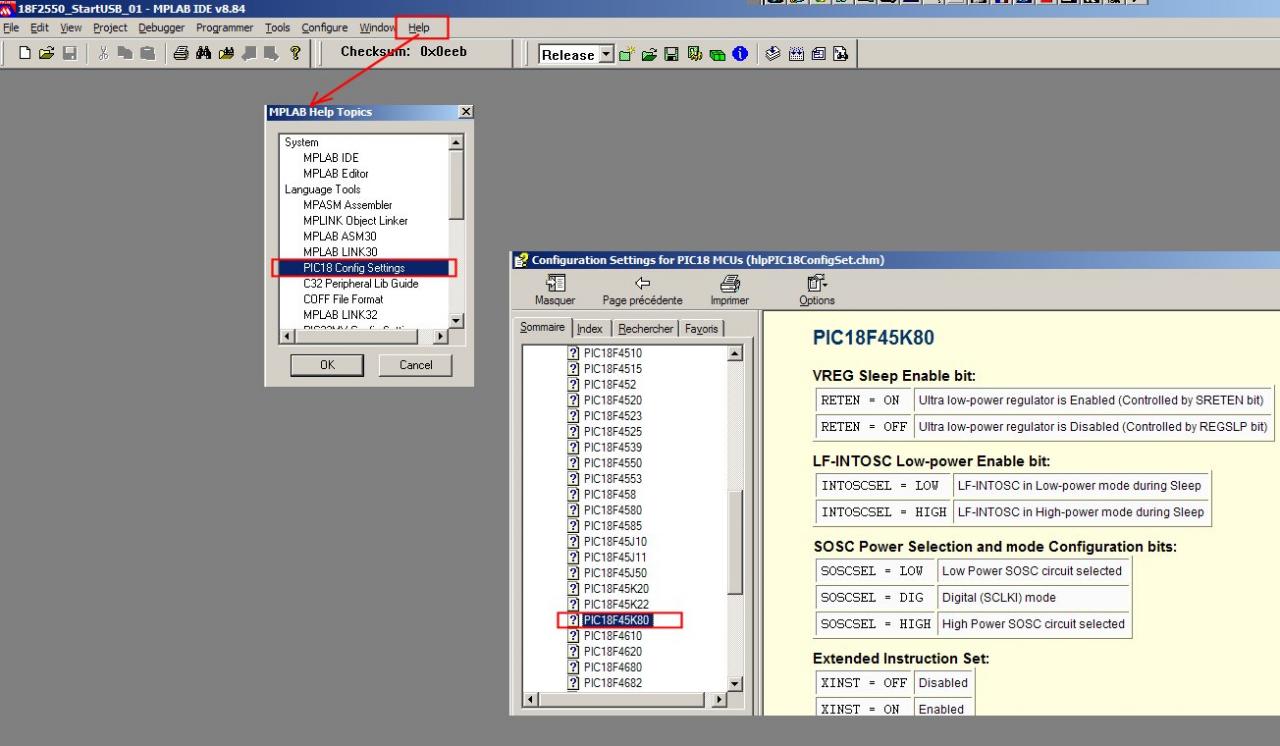Click Cancel in MPLAB Help Topics
This screenshot has height=746, width=1280.
click(x=415, y=365)
